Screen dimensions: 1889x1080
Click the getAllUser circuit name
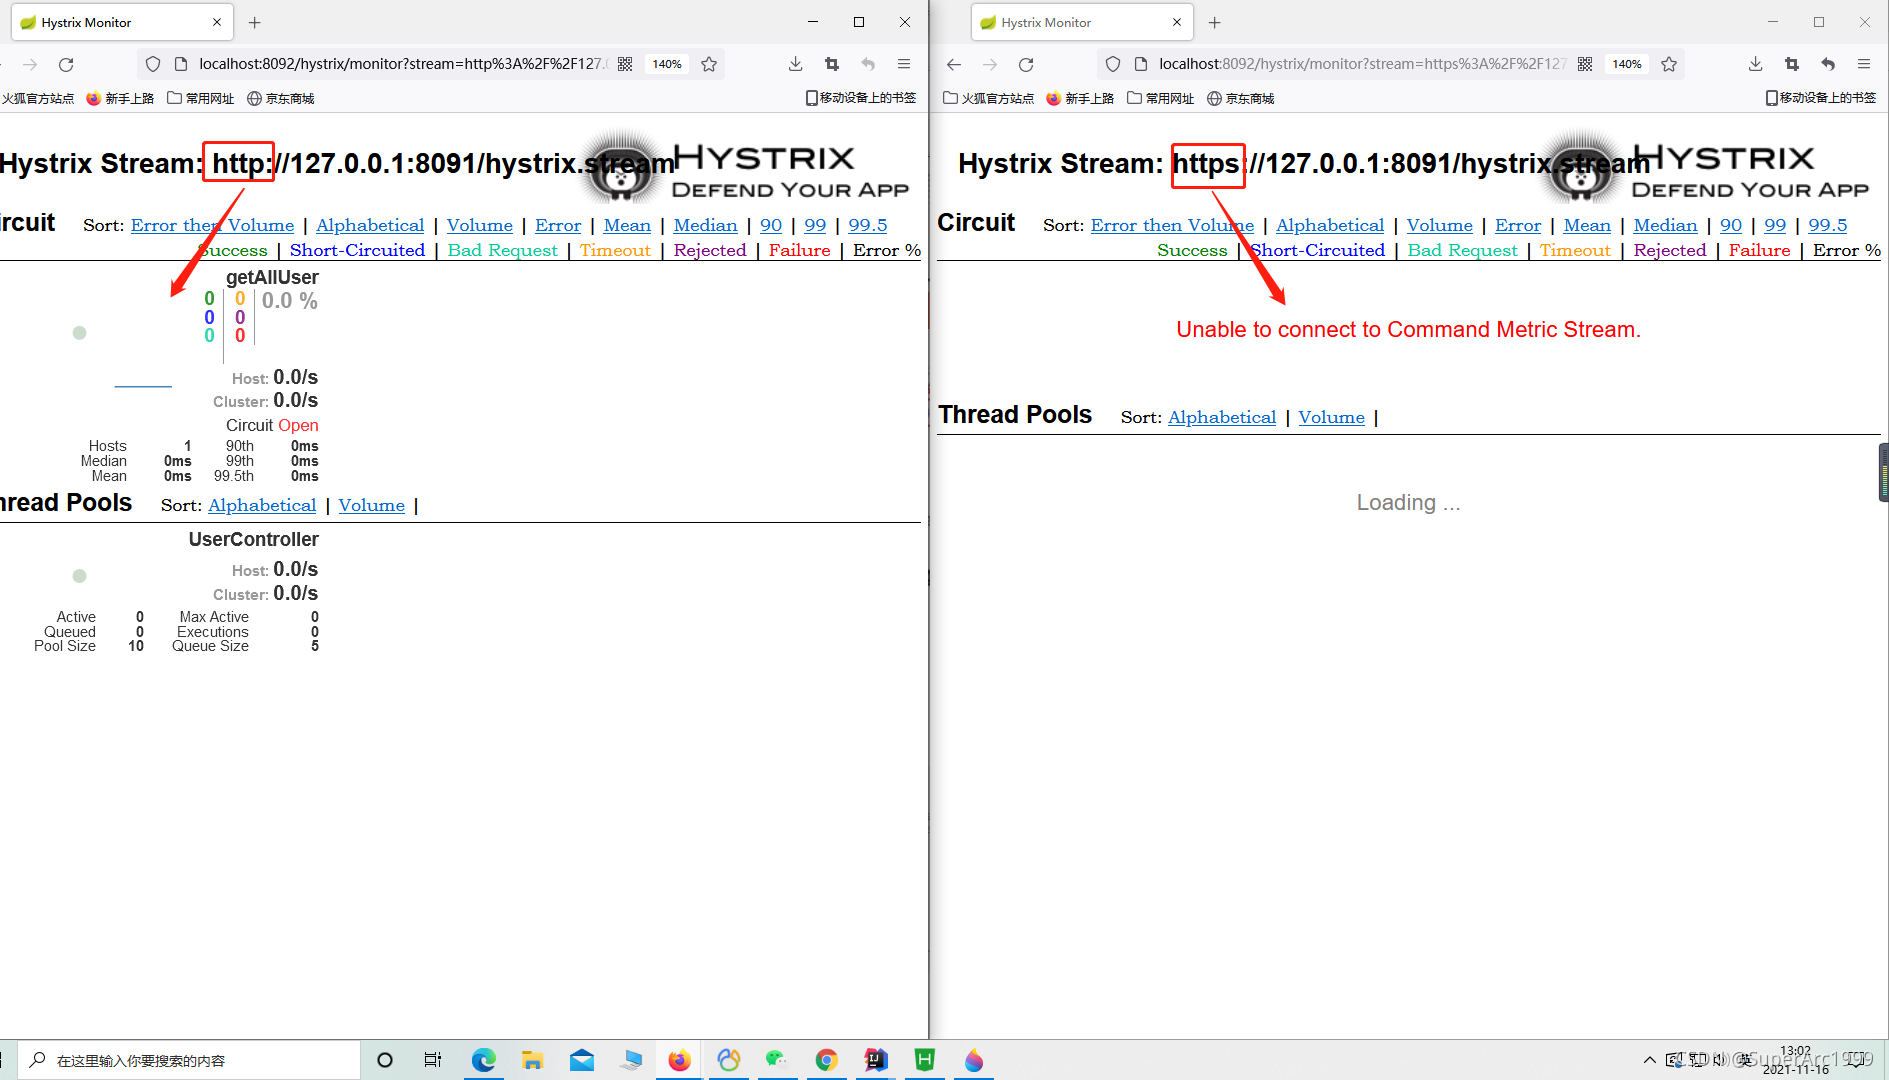272,277
